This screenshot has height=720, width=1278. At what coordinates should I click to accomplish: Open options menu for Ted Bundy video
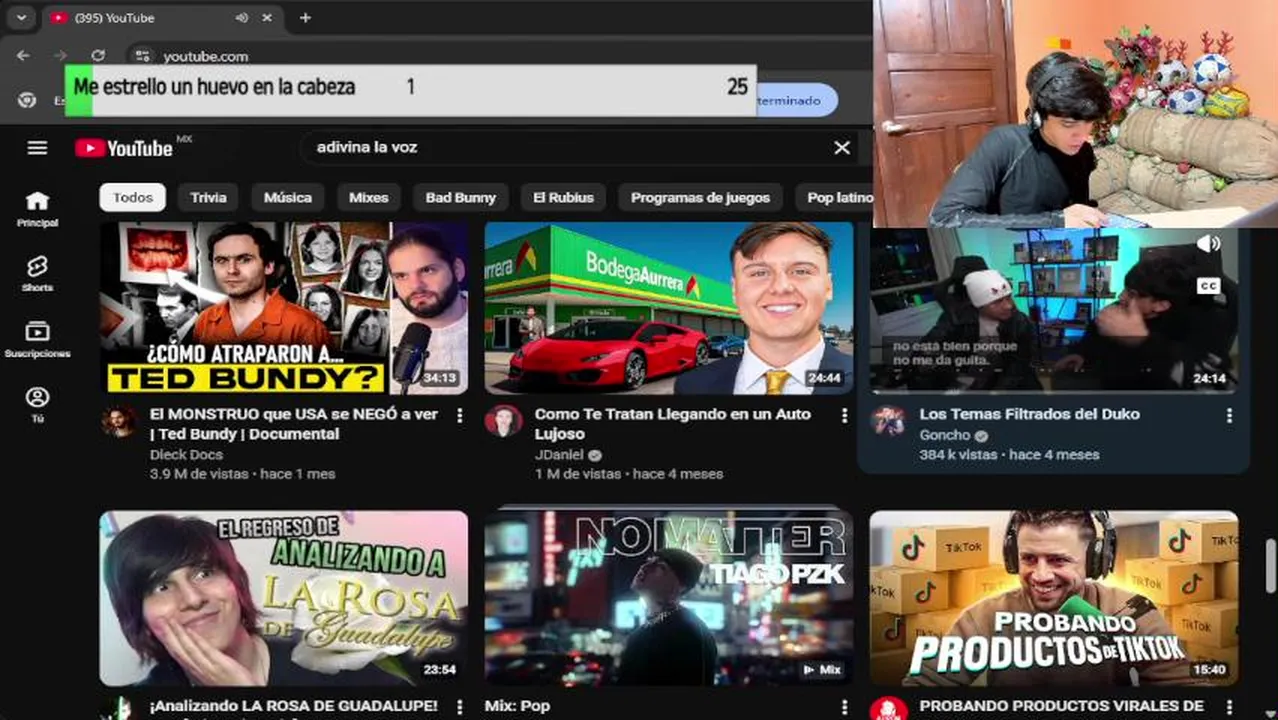[x=460, y=414]
